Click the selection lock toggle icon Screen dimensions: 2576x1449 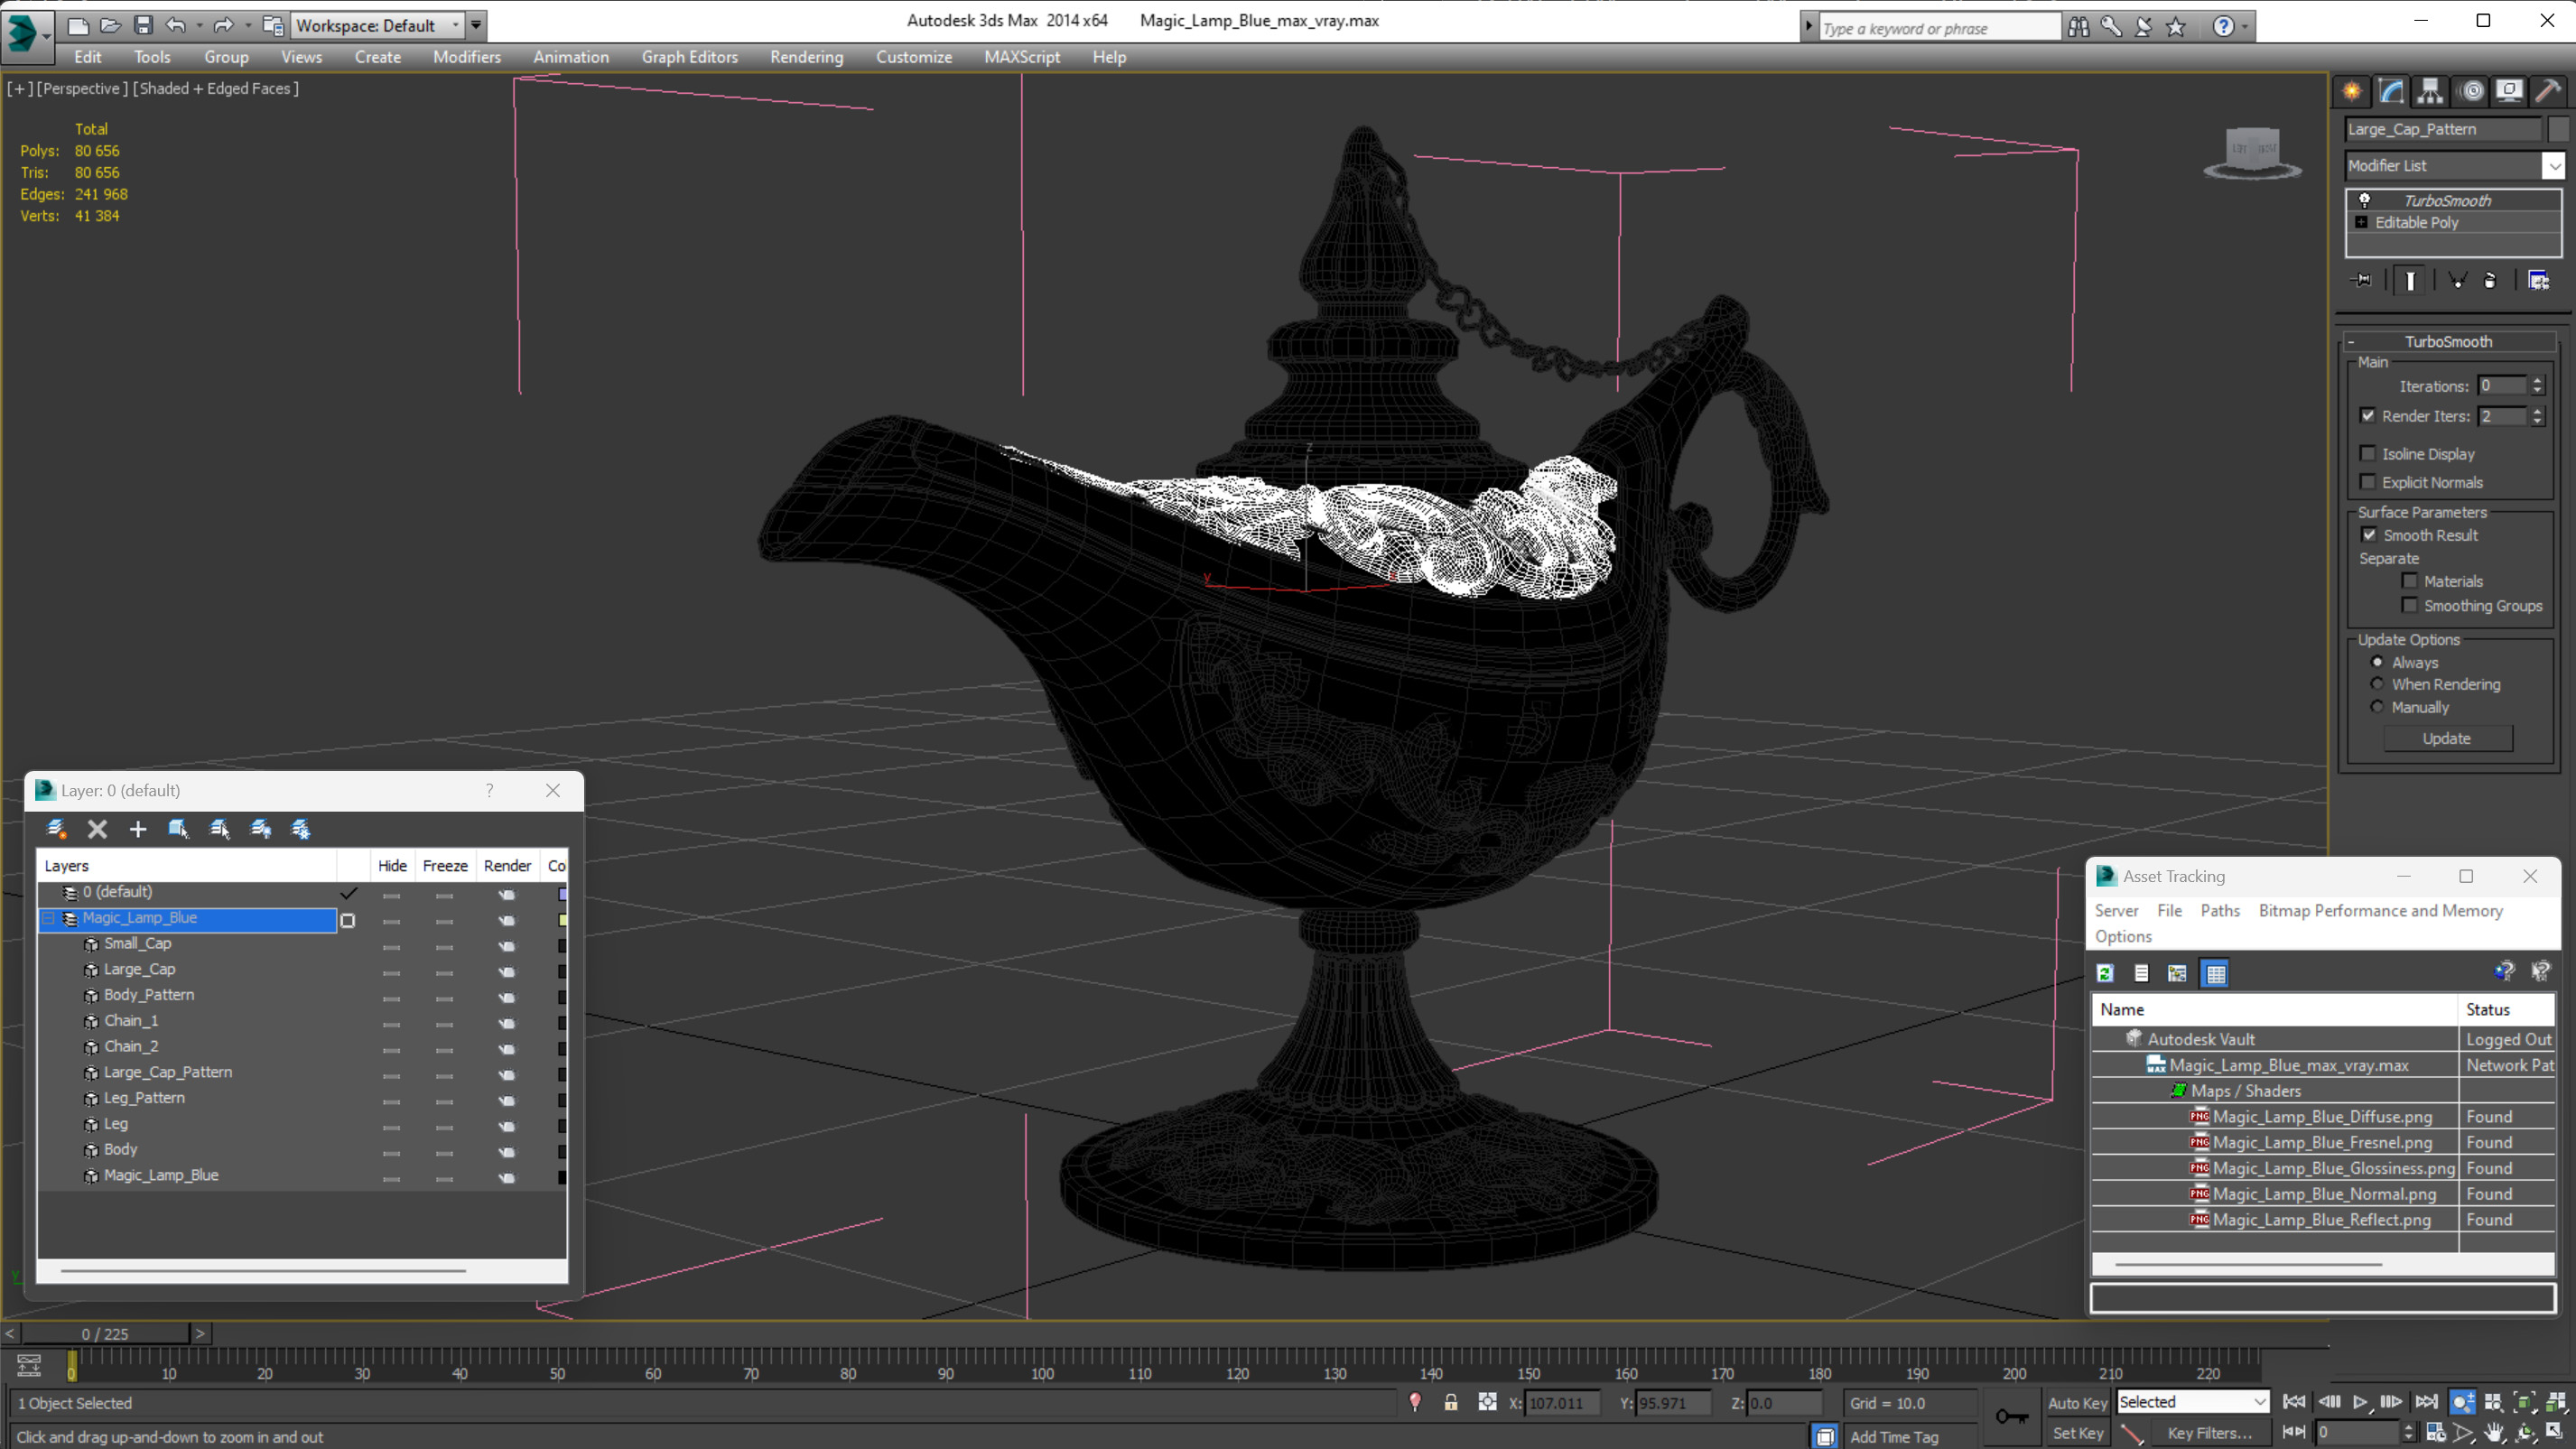tap(1450, 1403)
